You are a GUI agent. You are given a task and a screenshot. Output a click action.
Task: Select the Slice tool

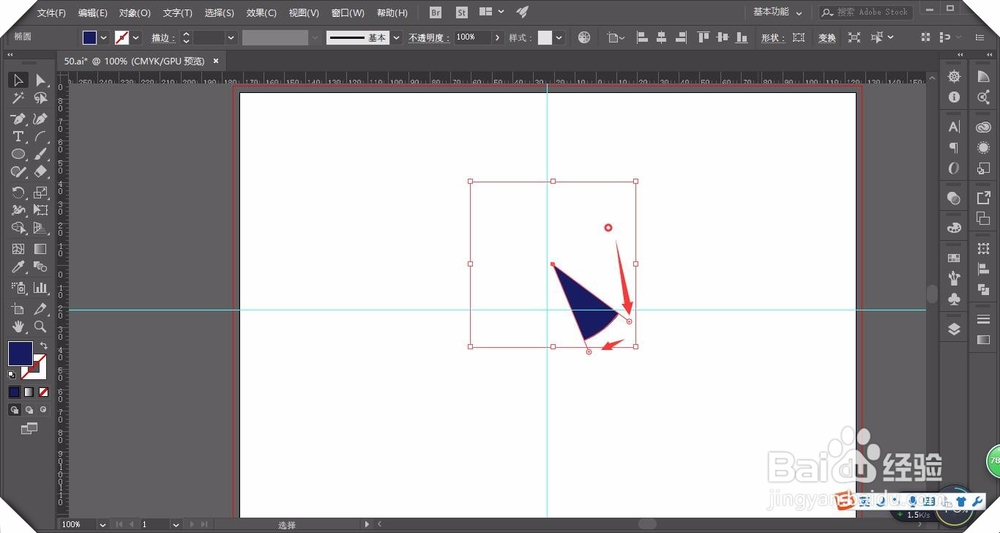pos(40,309)
